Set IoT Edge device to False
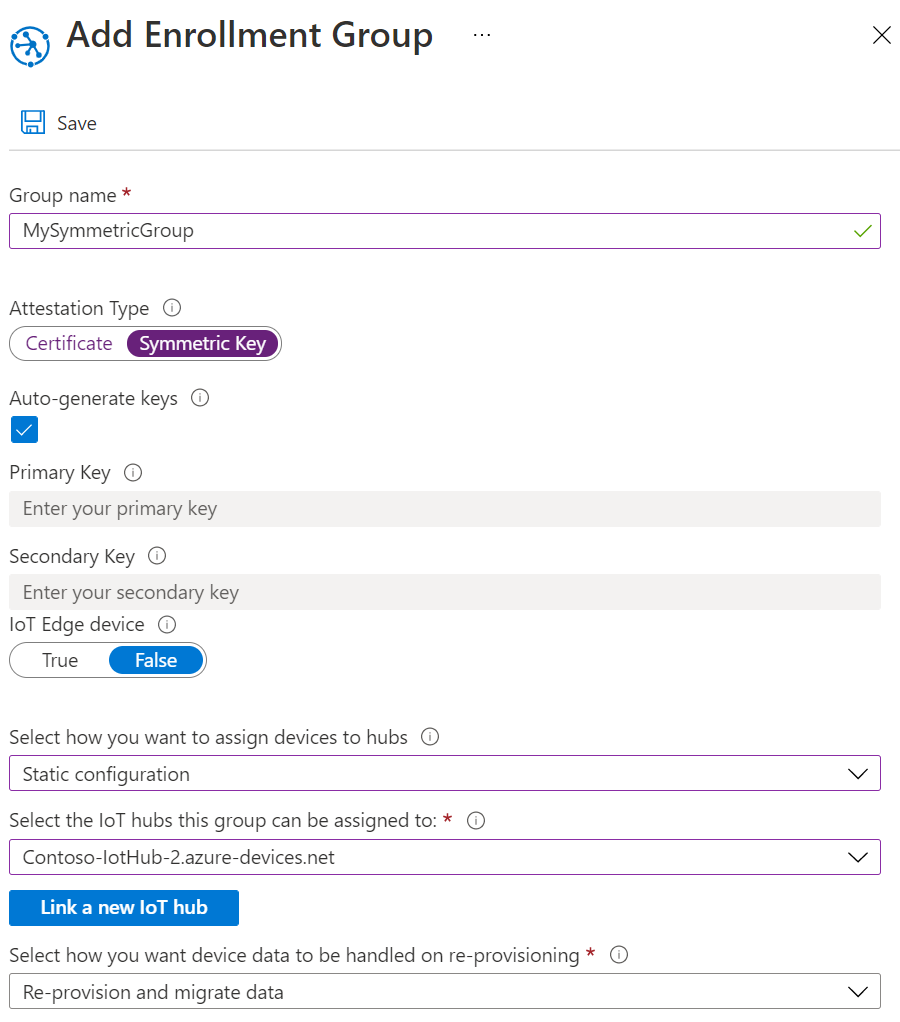Image resolution: width=900 pixels, height=1022 pixels. click(x=156, y=660)
